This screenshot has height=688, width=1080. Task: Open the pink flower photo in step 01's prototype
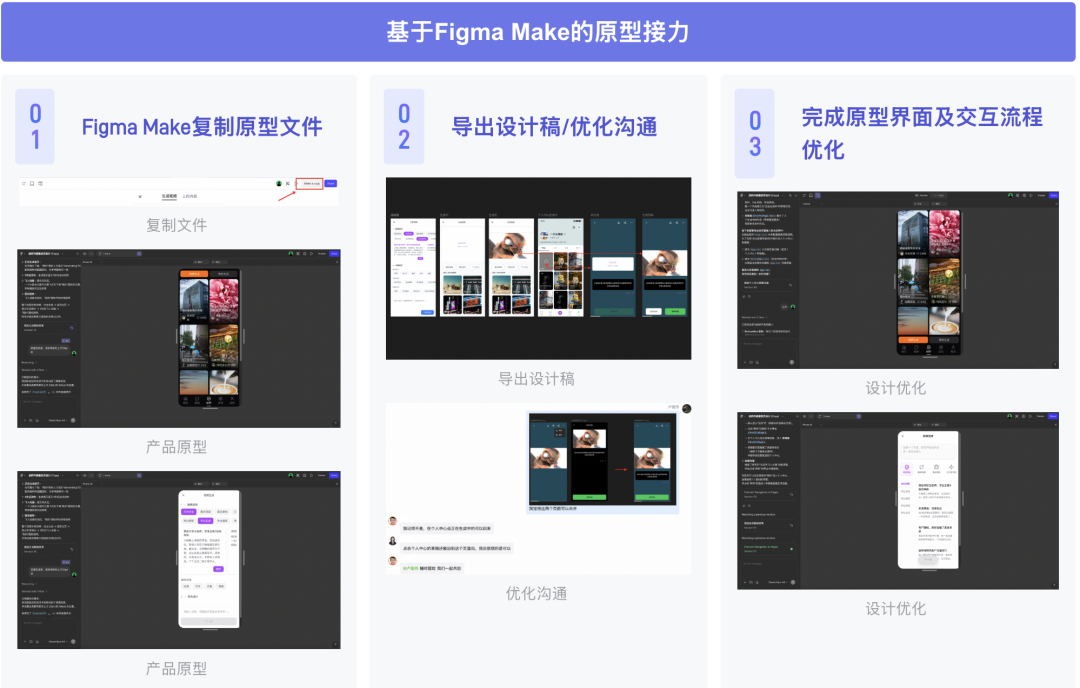[x=224, y=301]
